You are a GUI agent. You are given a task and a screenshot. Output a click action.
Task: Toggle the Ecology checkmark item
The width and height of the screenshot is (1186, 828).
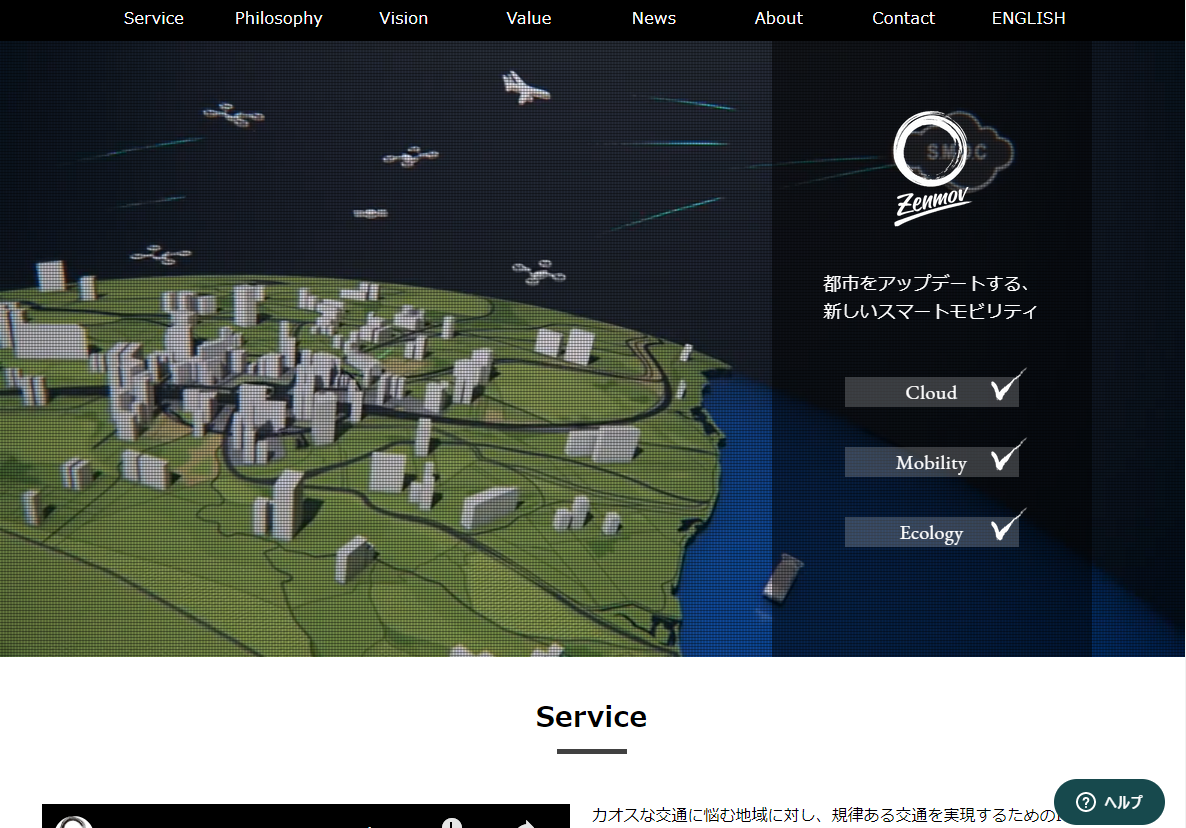pyautogui.click(x=932, y=532)
